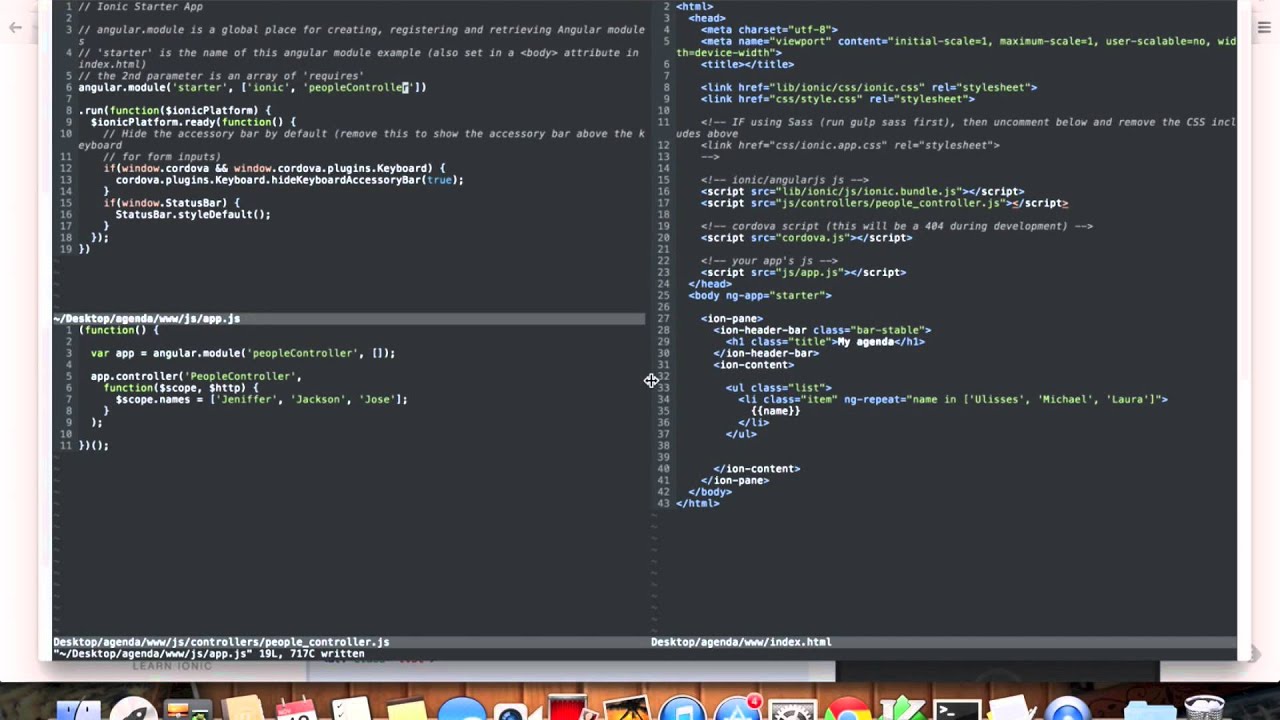Click the function($scope, $http) line
The width and height of the screenshot is (1280, 720).
pos(181,388)
